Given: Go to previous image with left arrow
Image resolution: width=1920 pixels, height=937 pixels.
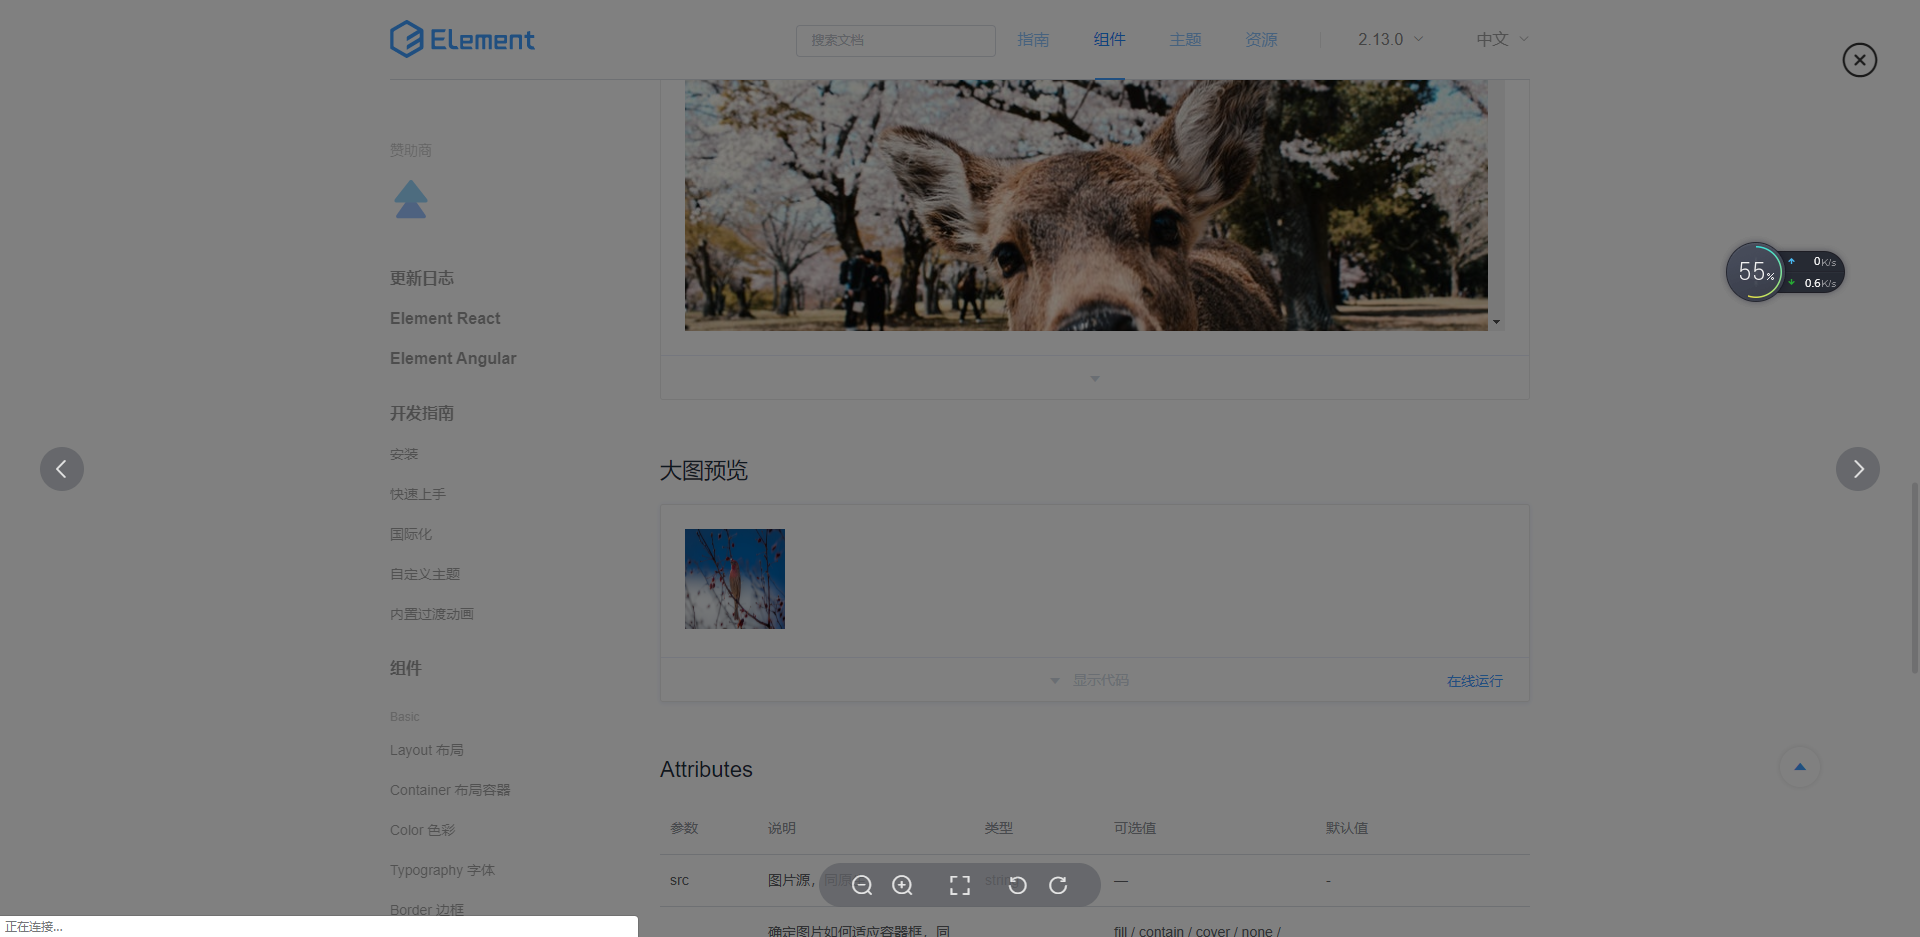Looking at the screenshot, I should pyautogui.click(x=62, y=468).
